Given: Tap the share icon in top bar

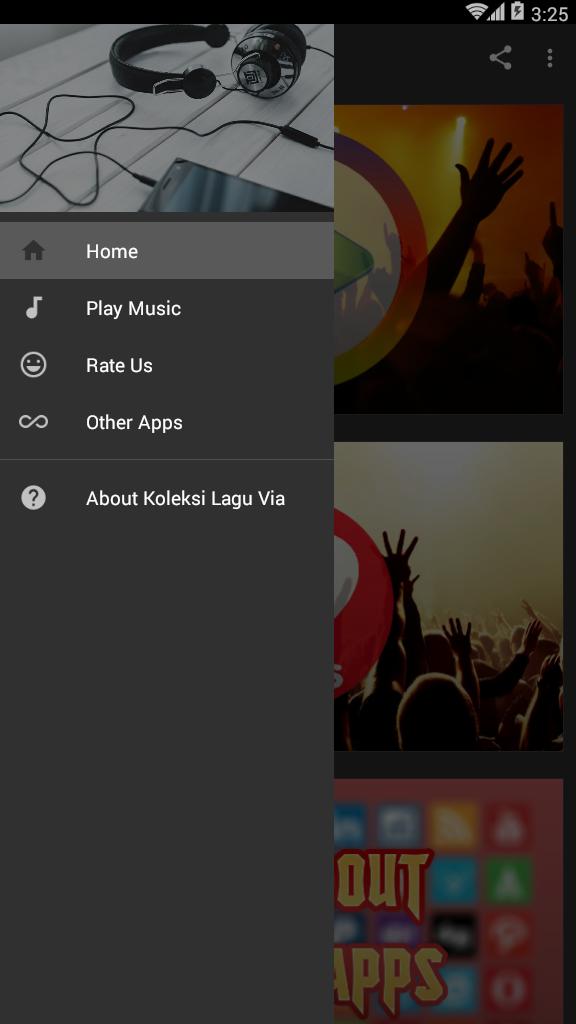Looking at the screenshot, I should click(500, 58).
